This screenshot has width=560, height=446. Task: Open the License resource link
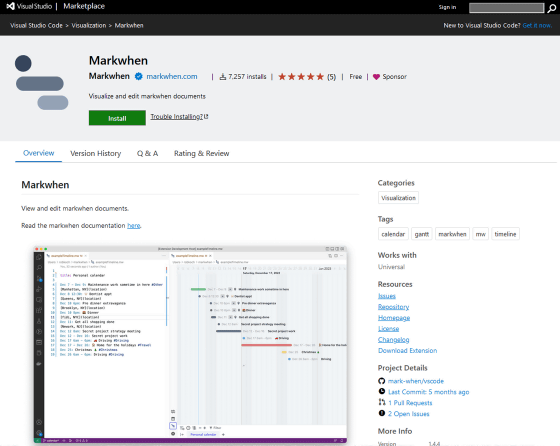click(389, 329)
